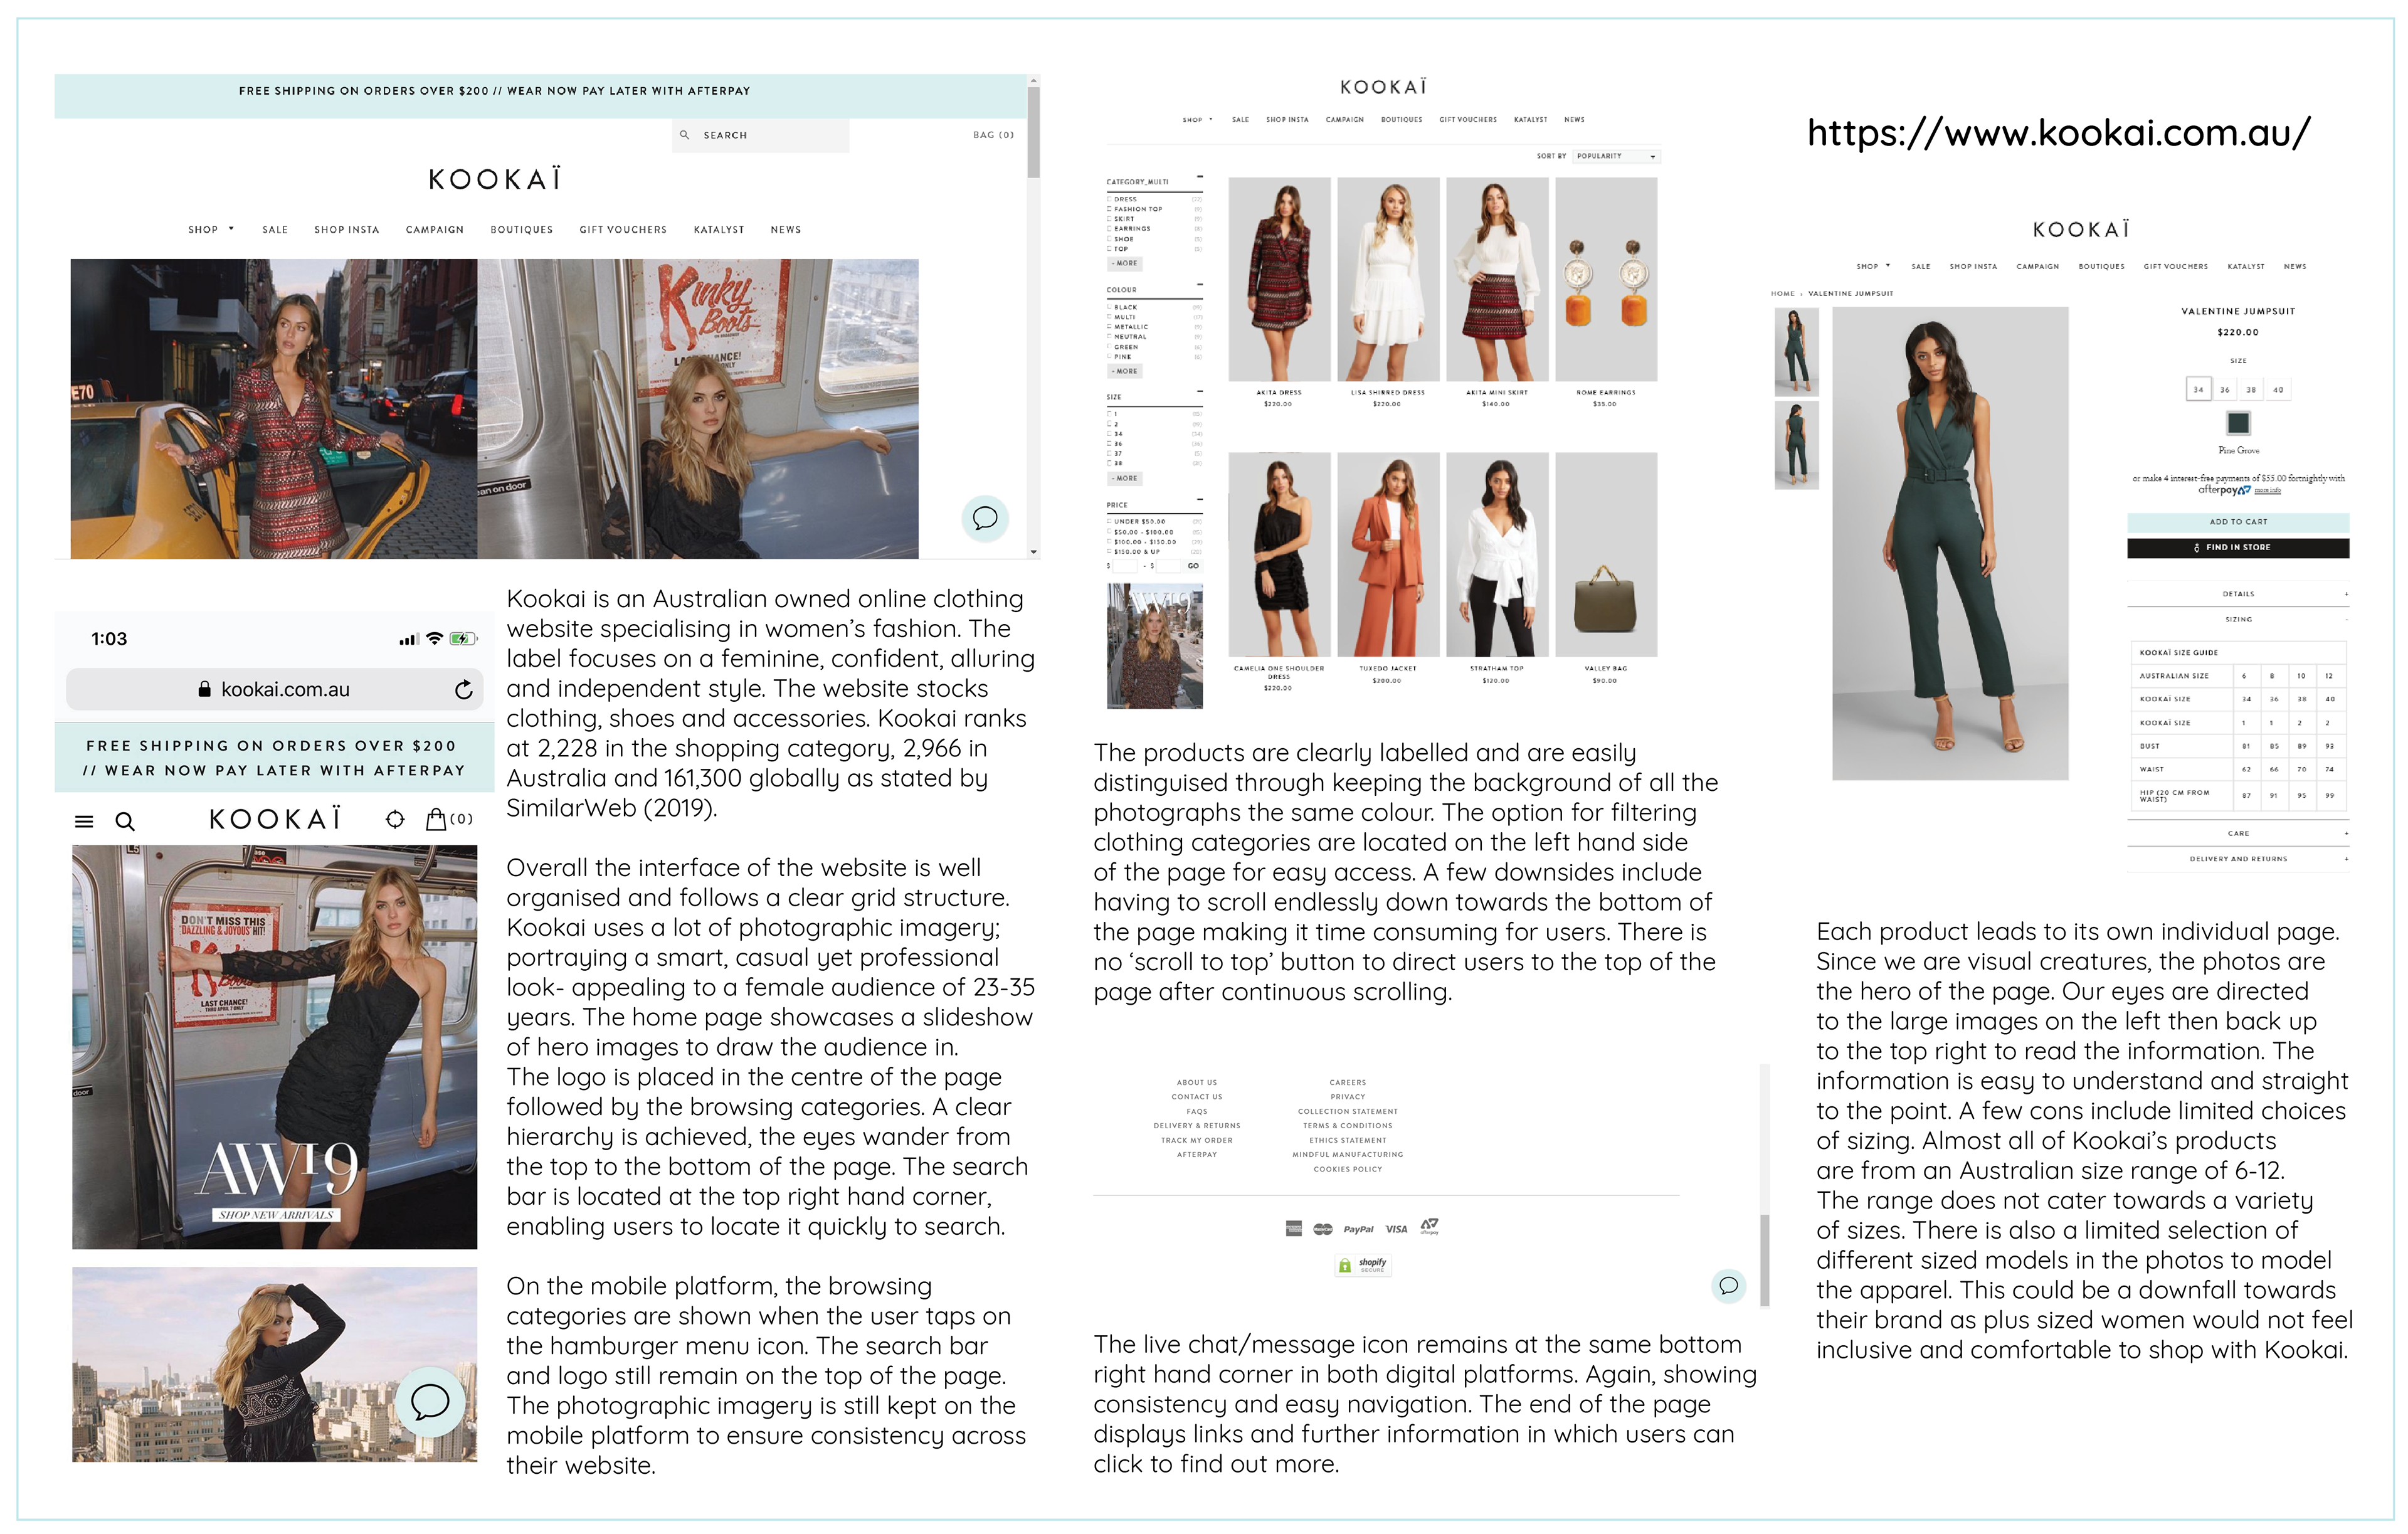The height and width of the screenshot is (1534, 2408).
Task: Open SALE in the homepage navigation
Action: (275, 230)
